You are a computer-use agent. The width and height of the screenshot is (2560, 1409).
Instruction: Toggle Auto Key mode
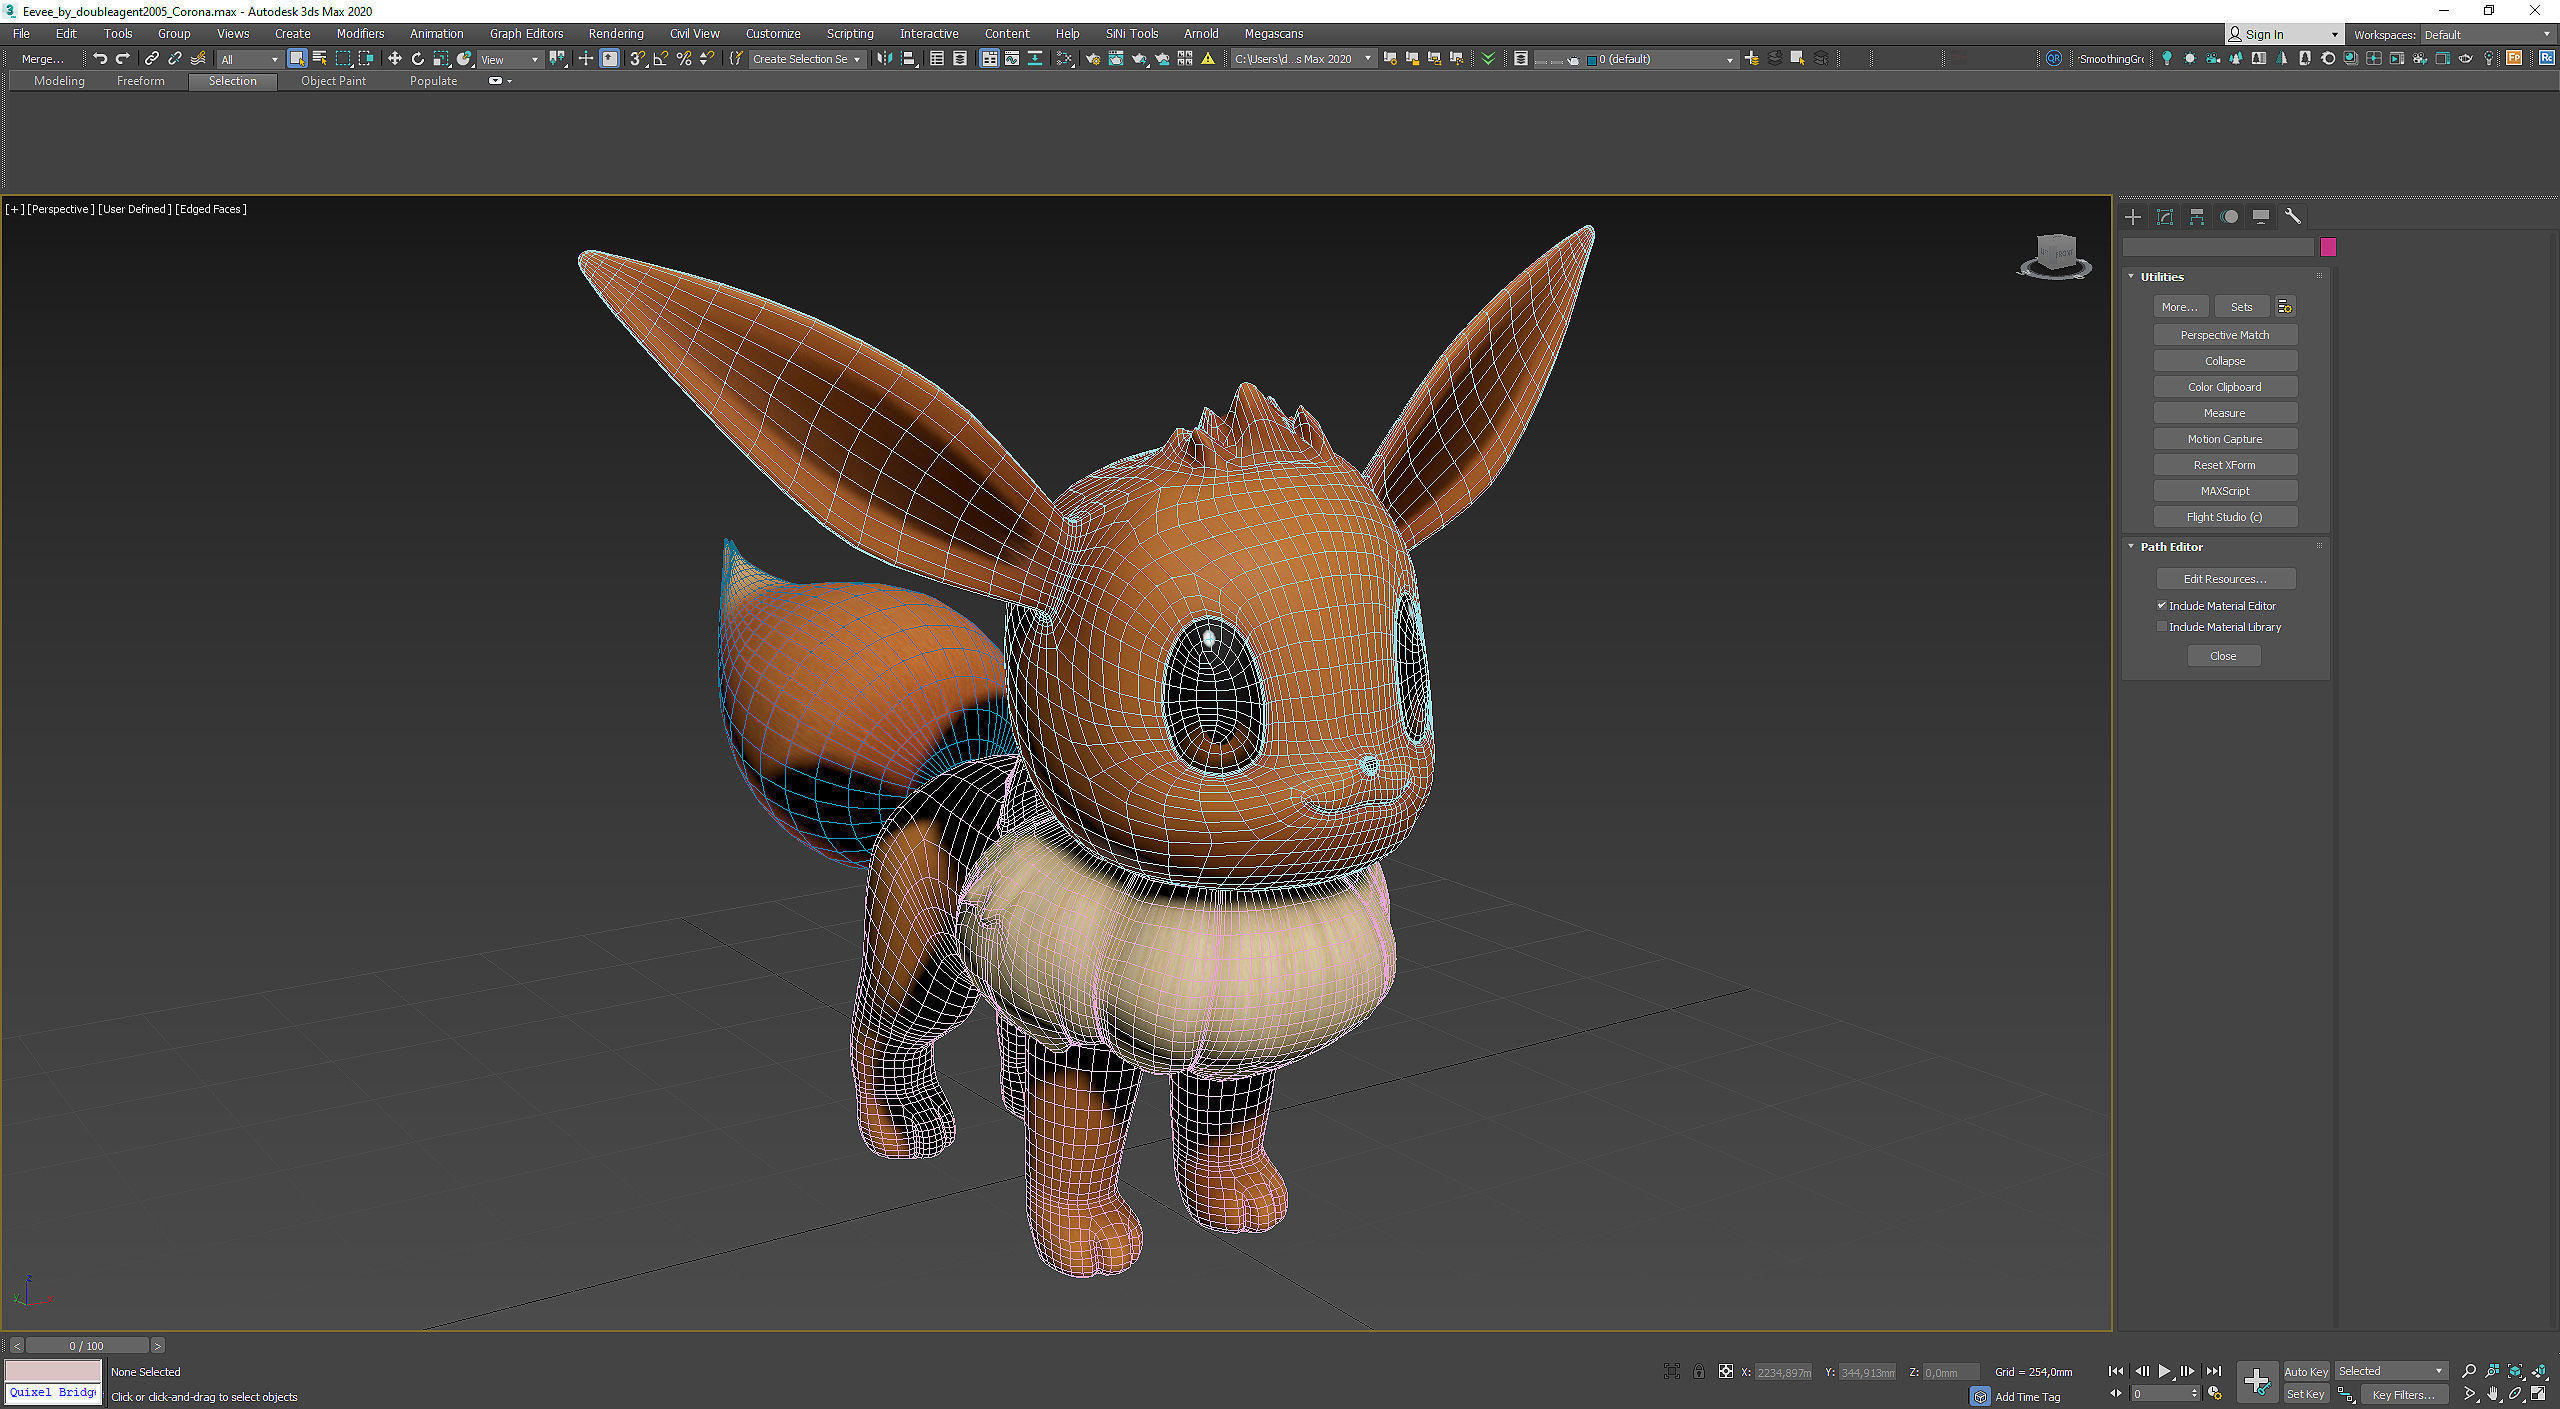point(2306,1372)
